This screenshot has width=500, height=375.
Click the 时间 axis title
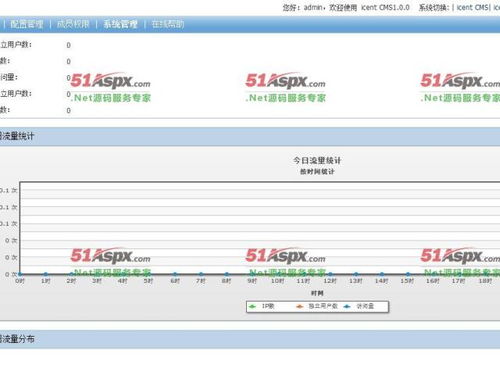317,293
